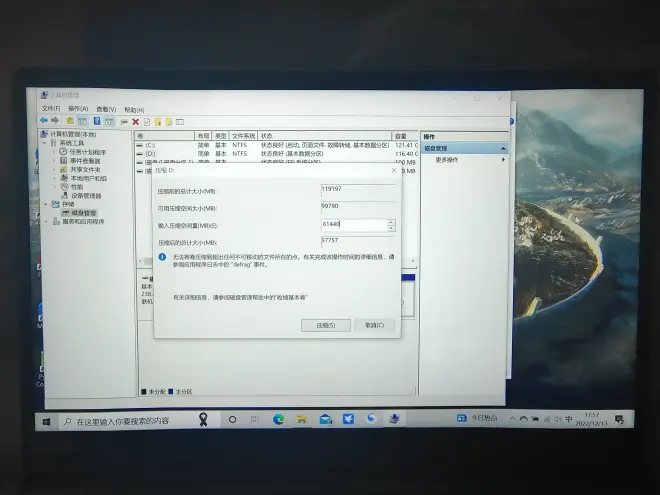Click volume list scrollbar right arrow

[413, 261]
